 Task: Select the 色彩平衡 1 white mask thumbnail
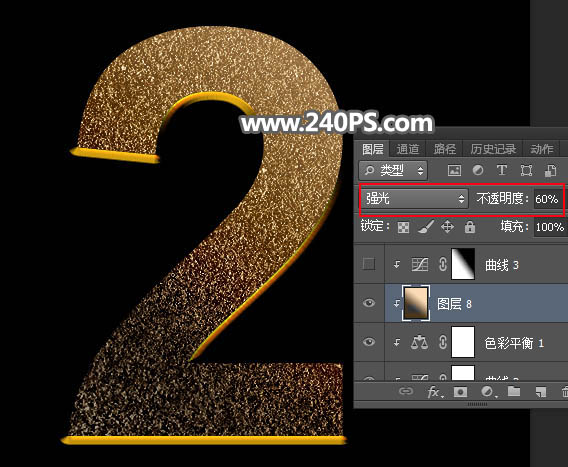point(463,342)
